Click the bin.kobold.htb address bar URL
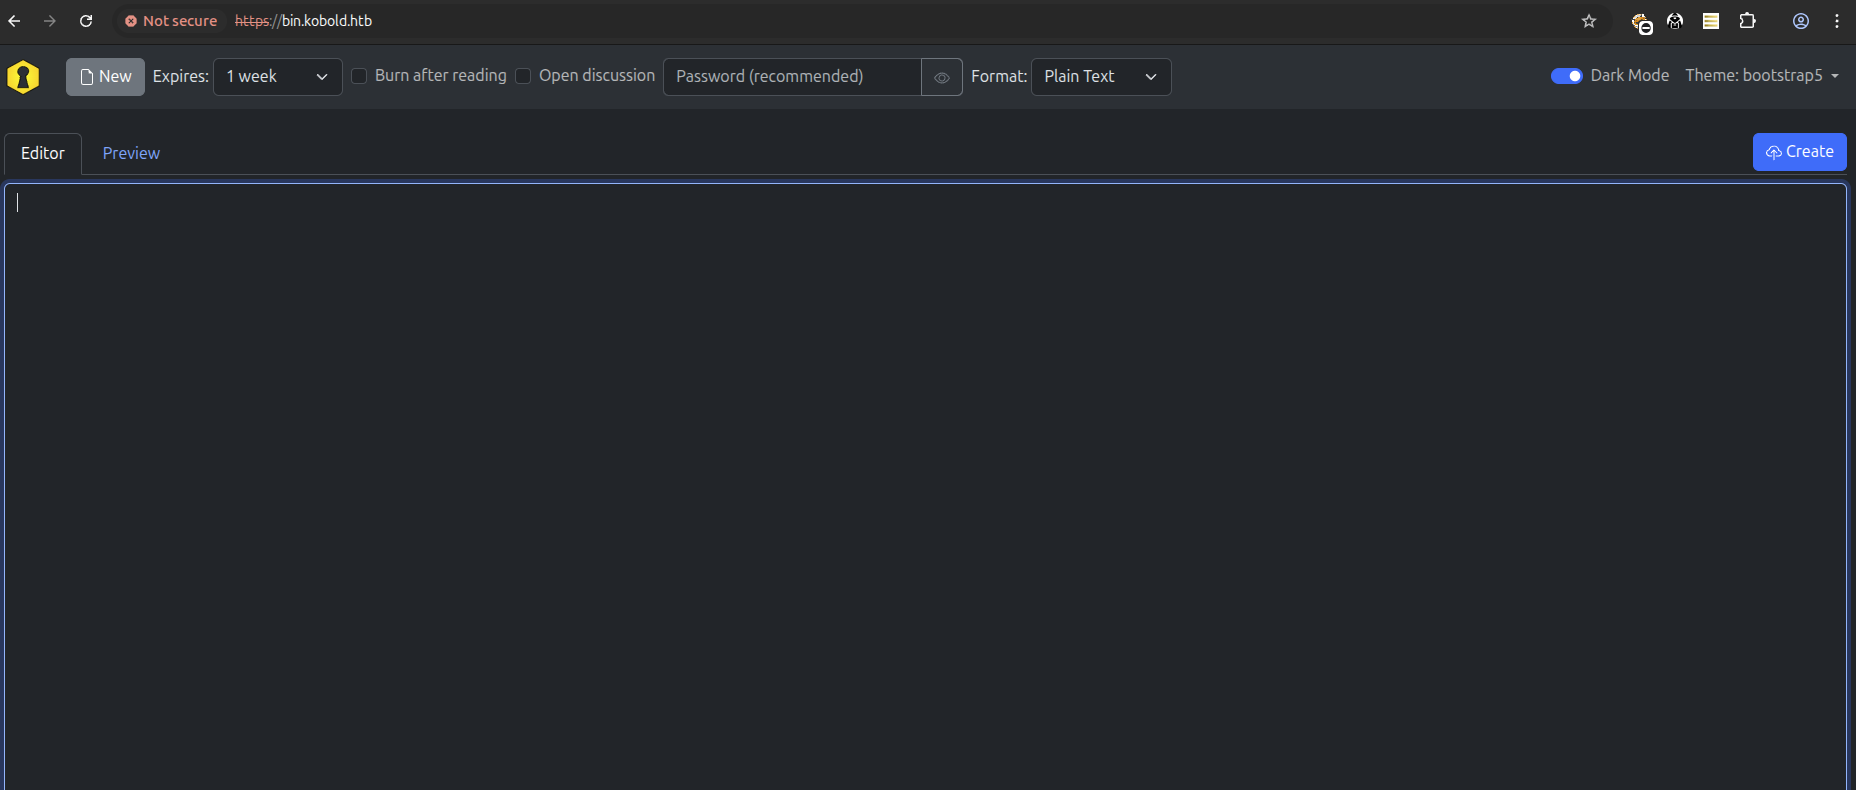The image size is (1856, 790). click(303, 21)
